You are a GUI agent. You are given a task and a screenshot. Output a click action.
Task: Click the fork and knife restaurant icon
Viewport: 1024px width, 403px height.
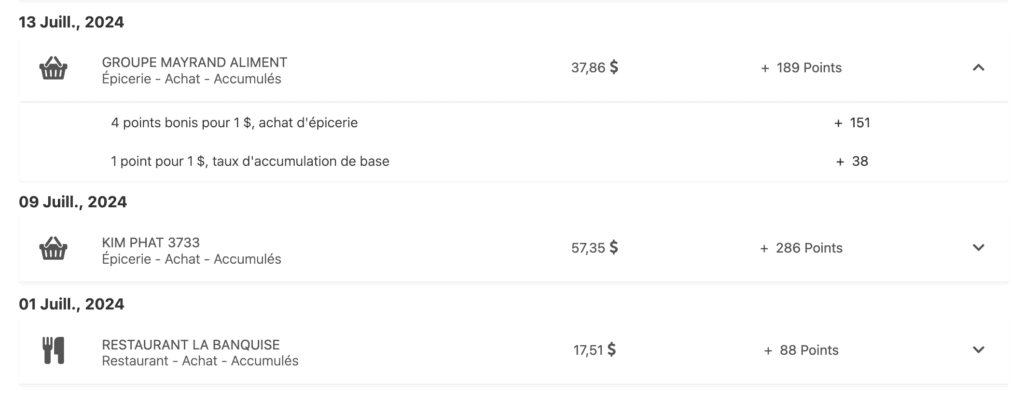click(x=52, y=351)
